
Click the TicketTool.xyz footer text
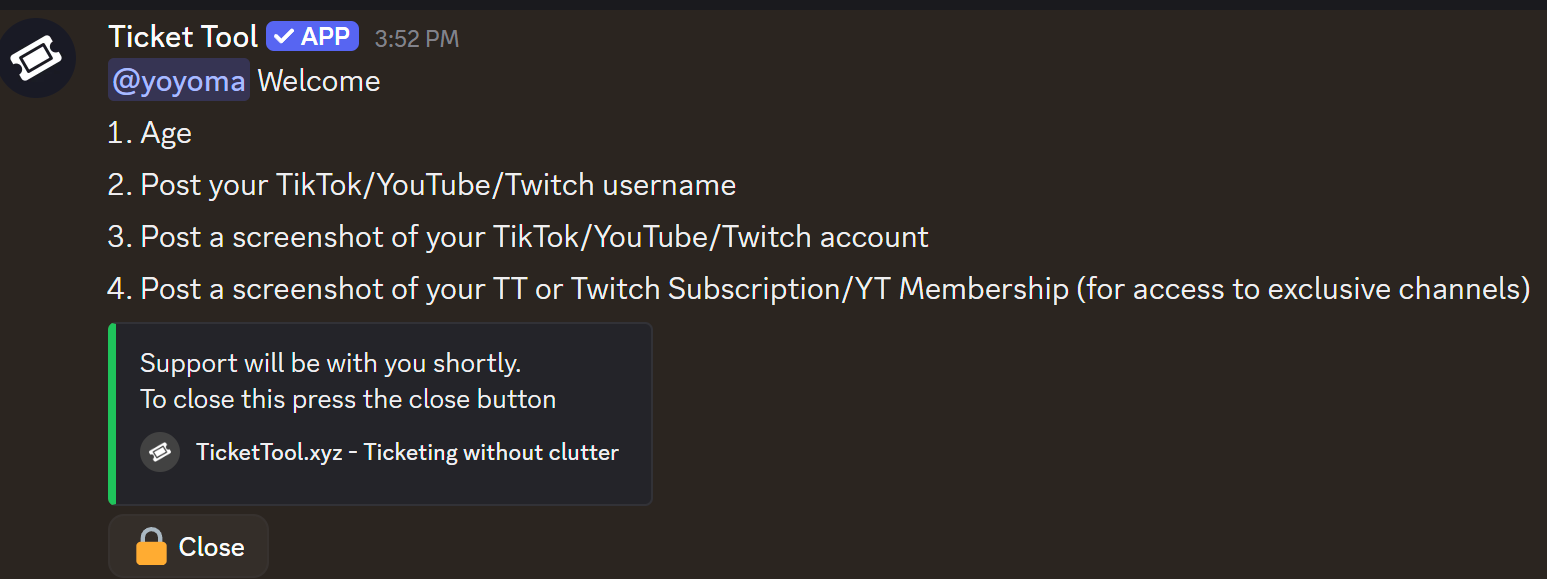[269, 452]
